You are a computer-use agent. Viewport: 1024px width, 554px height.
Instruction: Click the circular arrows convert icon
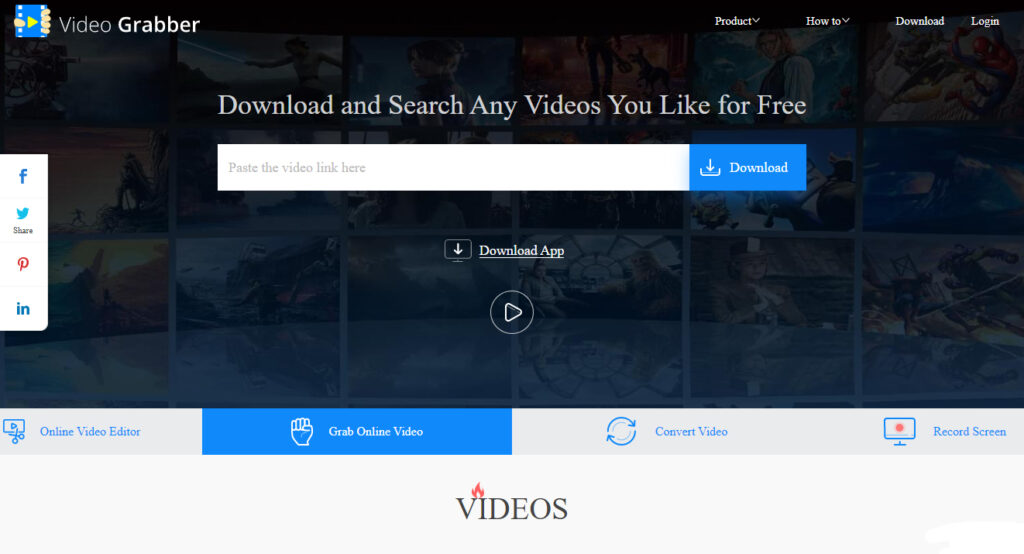pyautogui.click(x=621, y=431)
